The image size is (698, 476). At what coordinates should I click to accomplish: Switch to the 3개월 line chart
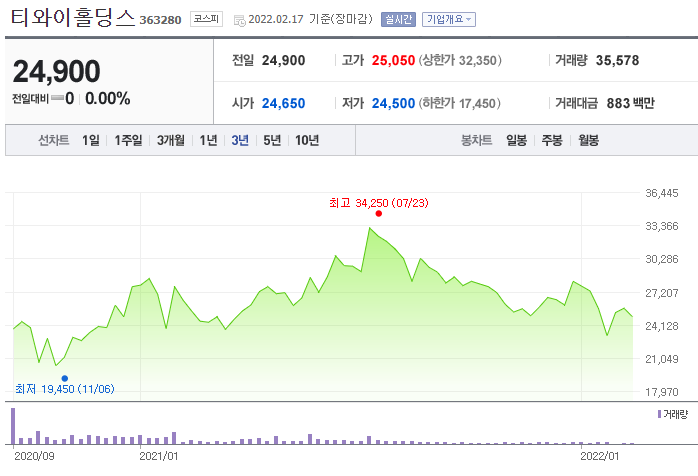pos(170,141)
